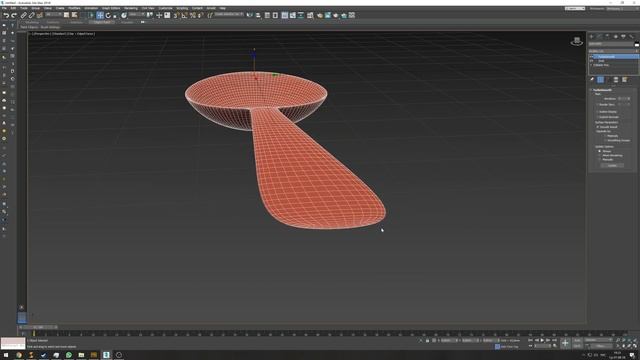Open the Material Editor icon
640x360 pixels.
pos(310,15)
